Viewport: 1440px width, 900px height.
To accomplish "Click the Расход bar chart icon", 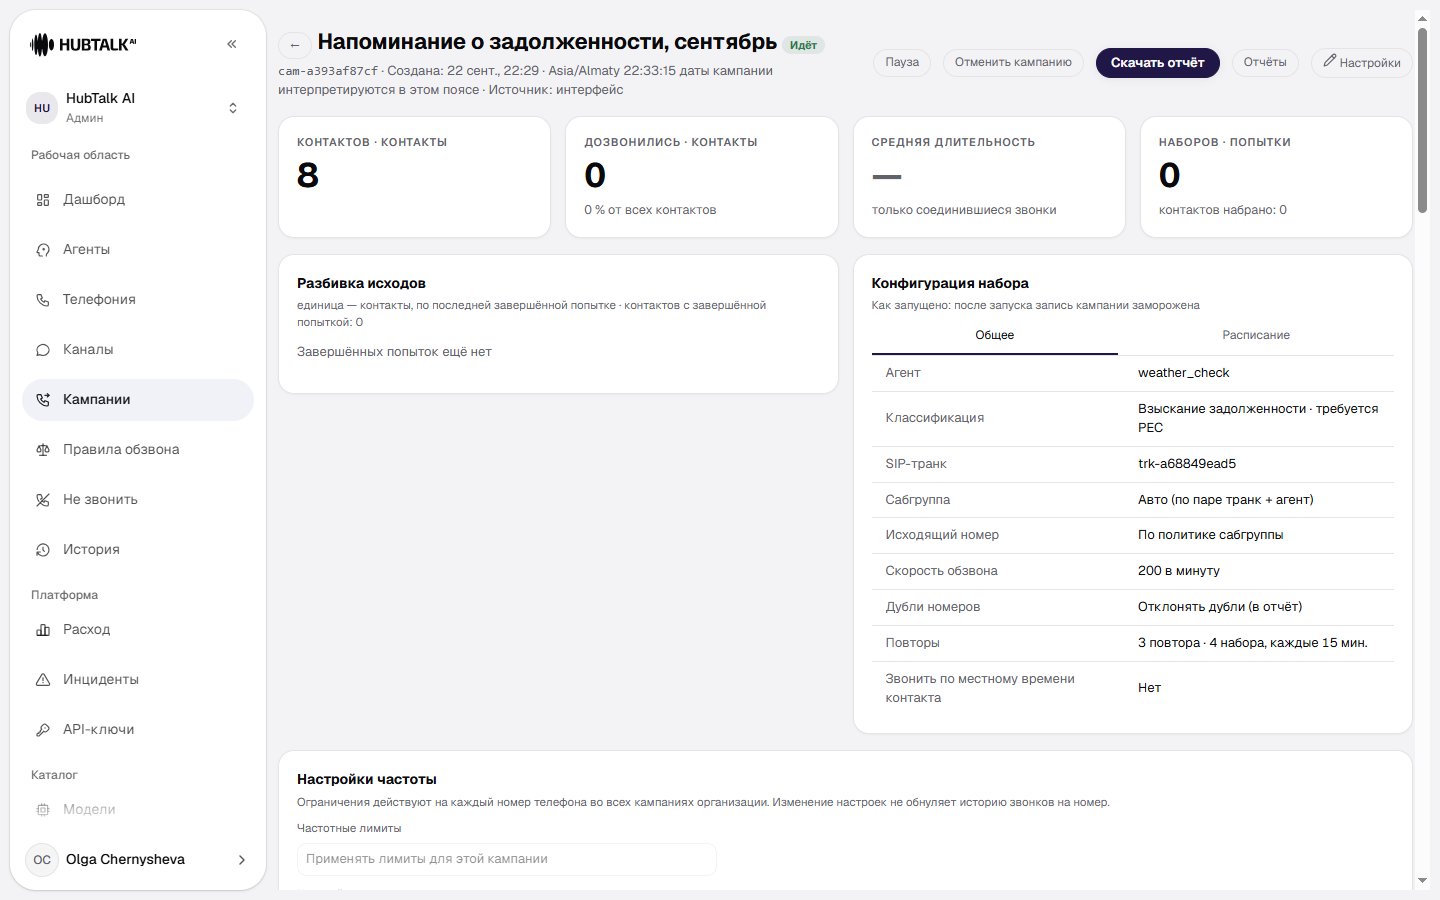I will pyautogui.click(x=43, y=630).
